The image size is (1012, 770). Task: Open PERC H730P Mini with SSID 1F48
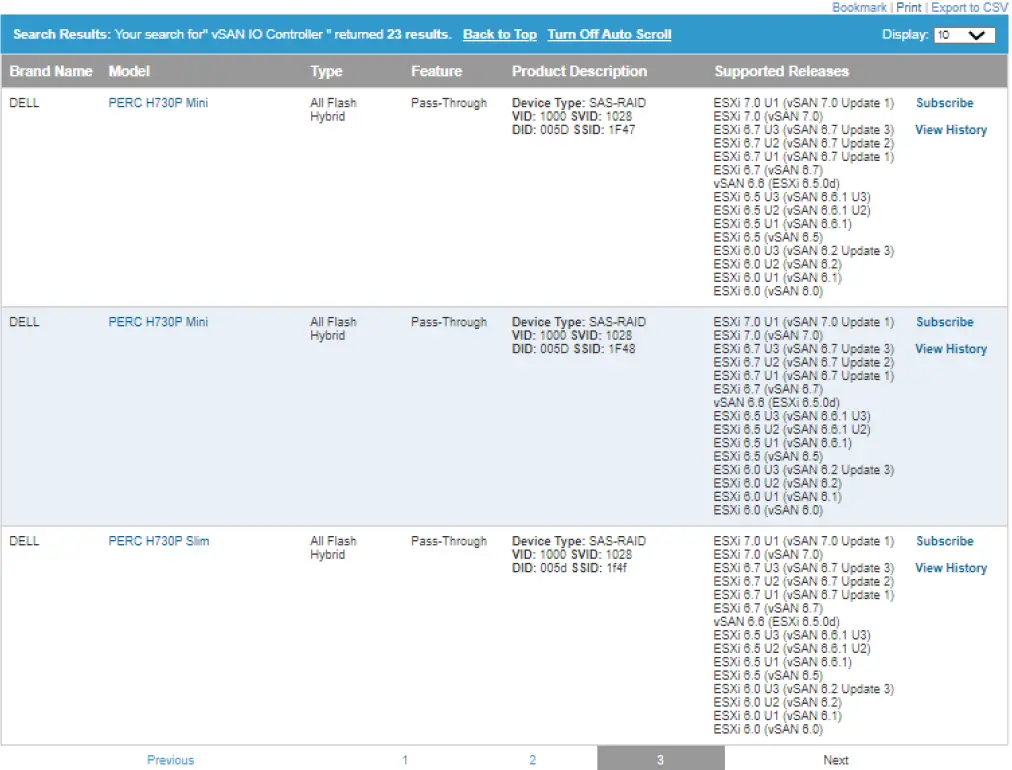(x=158, y=322)
